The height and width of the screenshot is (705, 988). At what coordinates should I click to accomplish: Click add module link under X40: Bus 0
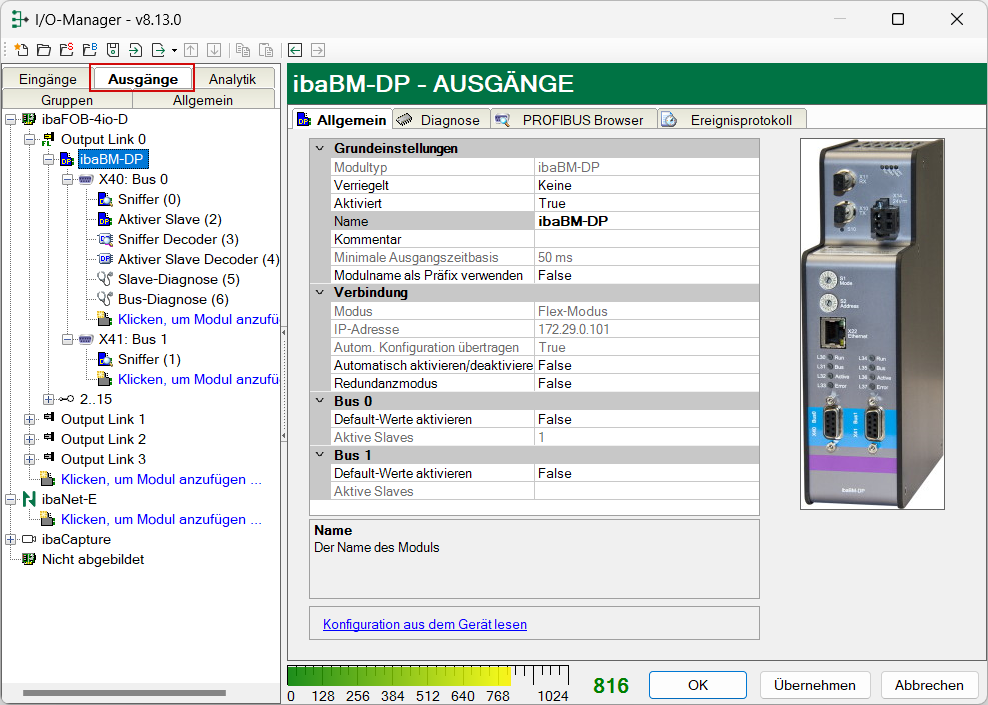(198, 319)
